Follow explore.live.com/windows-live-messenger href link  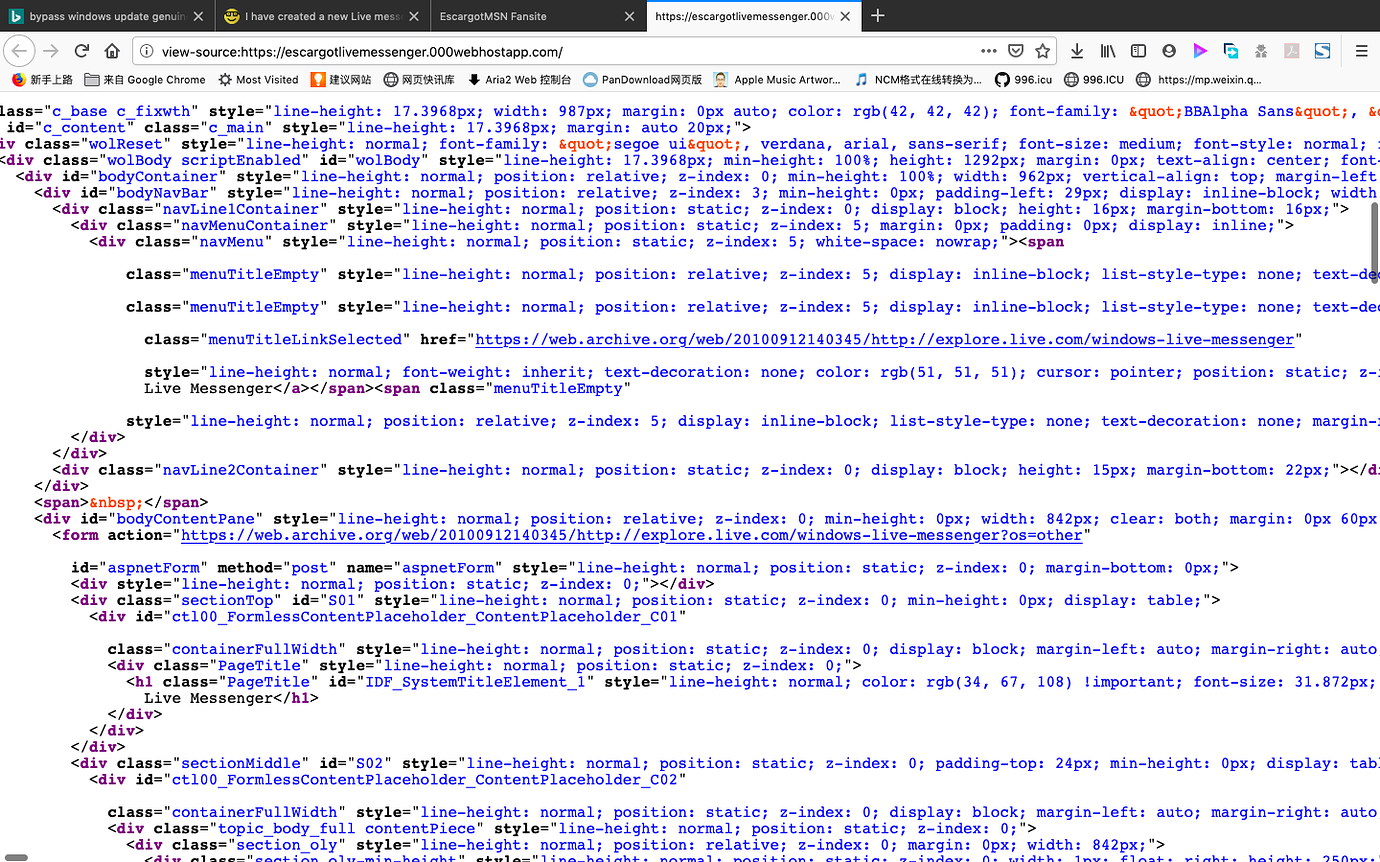pyautogui.click(x=885, y=339)
